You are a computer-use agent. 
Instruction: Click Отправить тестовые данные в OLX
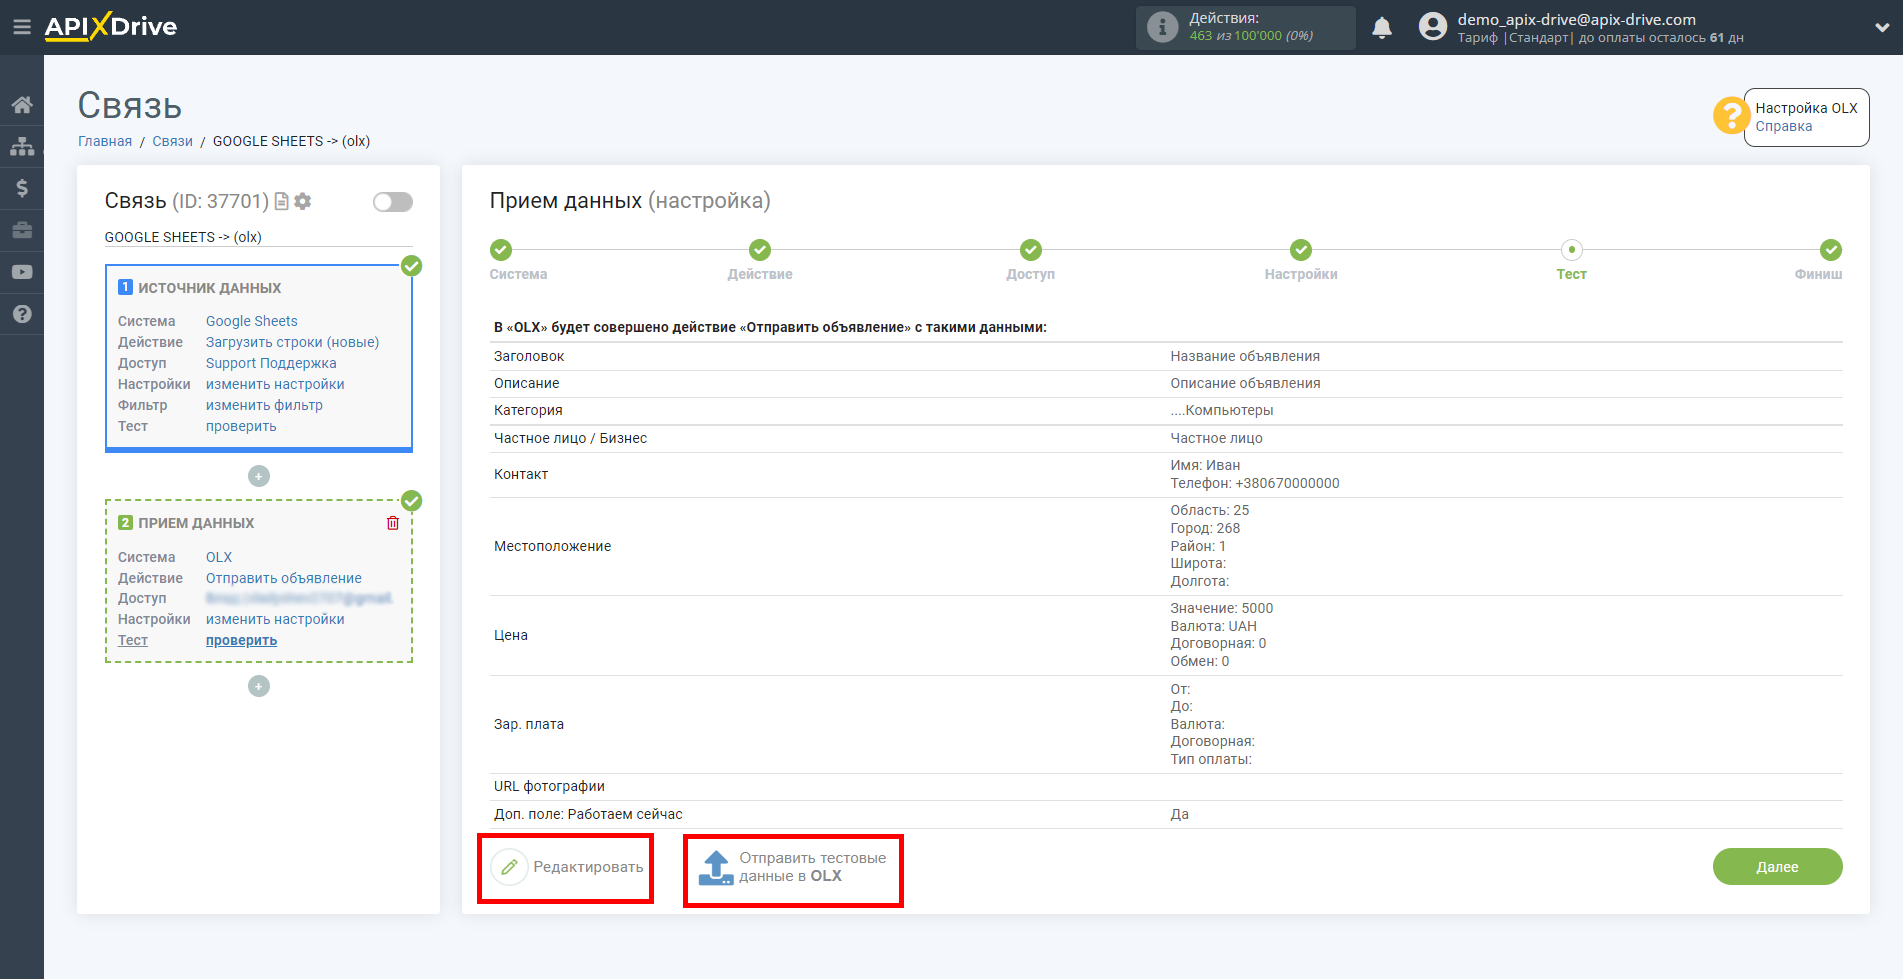(x=793, y=867)
